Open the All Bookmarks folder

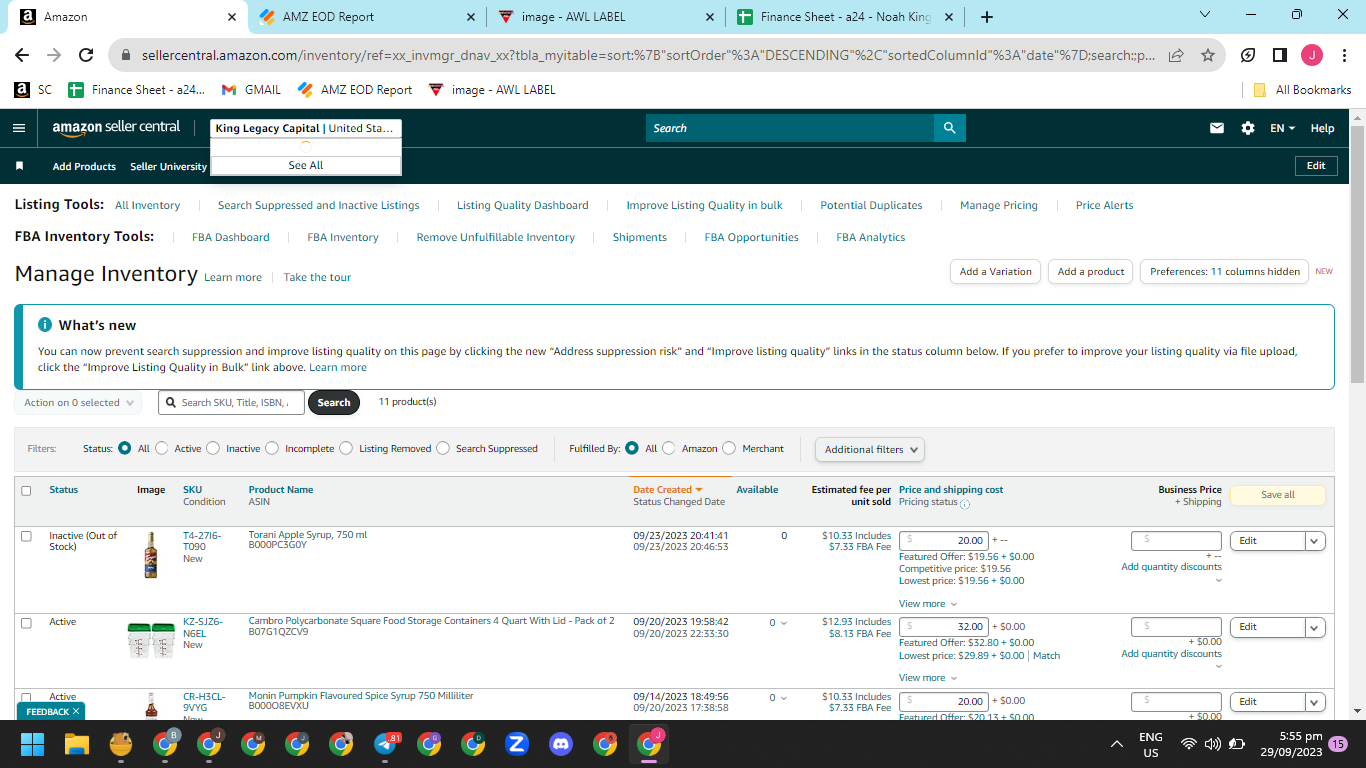click(x=1302, y=89)
